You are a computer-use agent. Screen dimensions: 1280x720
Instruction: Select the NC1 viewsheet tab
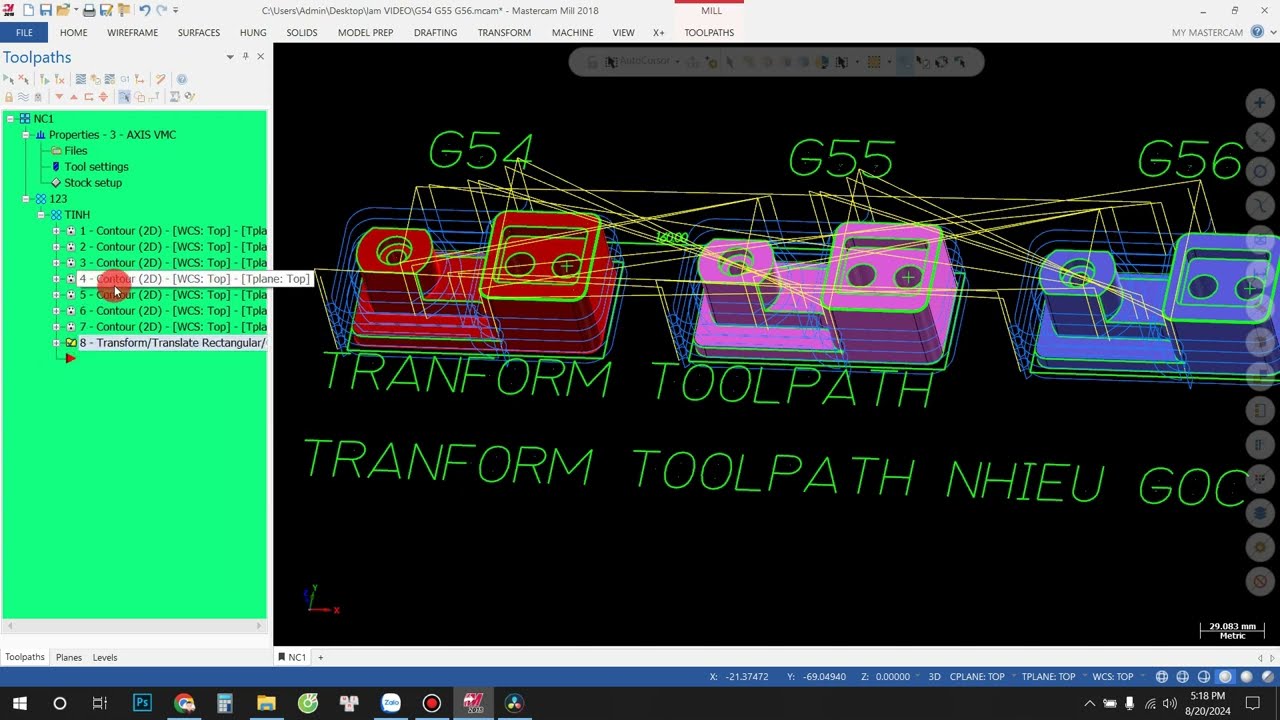(x=293, y=657)
